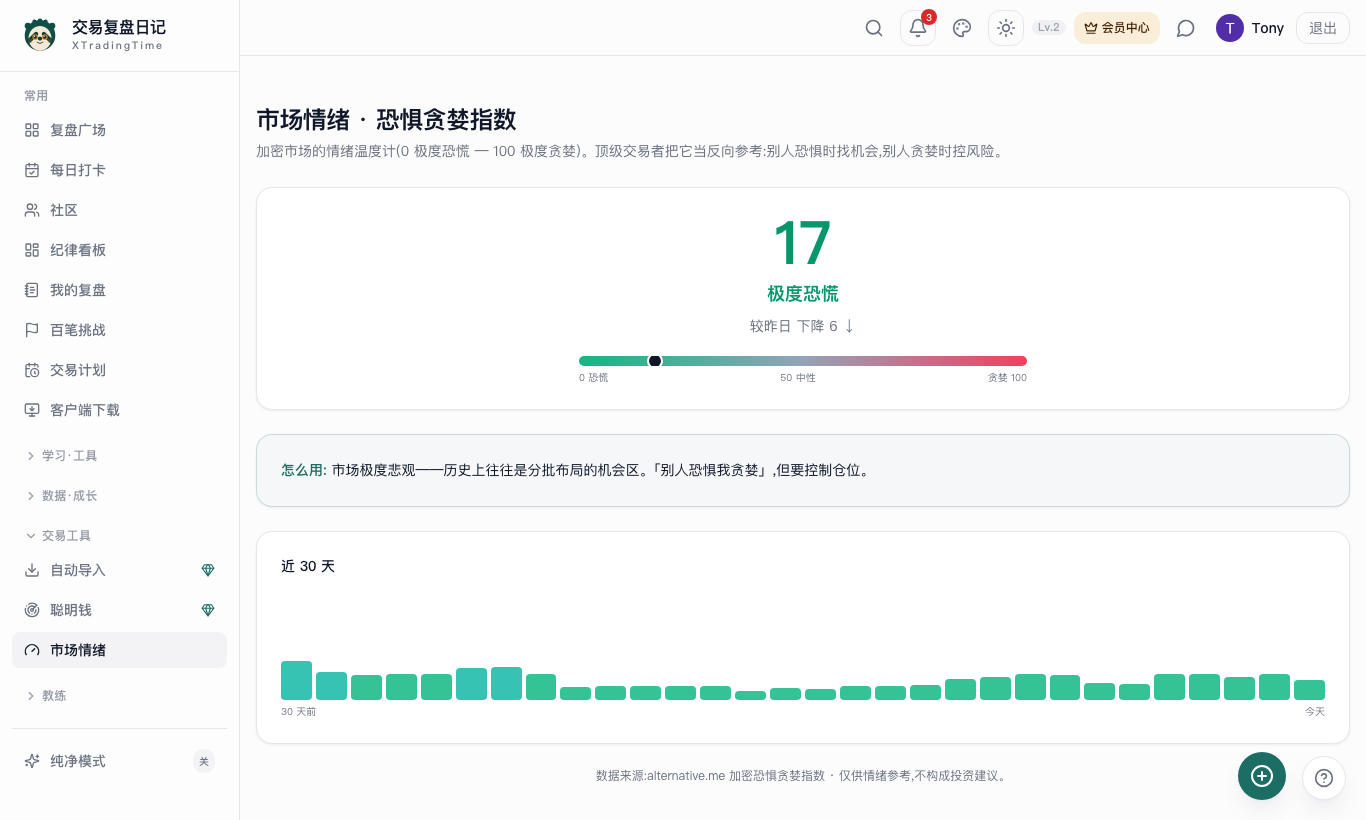1366x820 pixels.
Task: Click the black marker on sentiment gauge
Action: pos(655,361)
